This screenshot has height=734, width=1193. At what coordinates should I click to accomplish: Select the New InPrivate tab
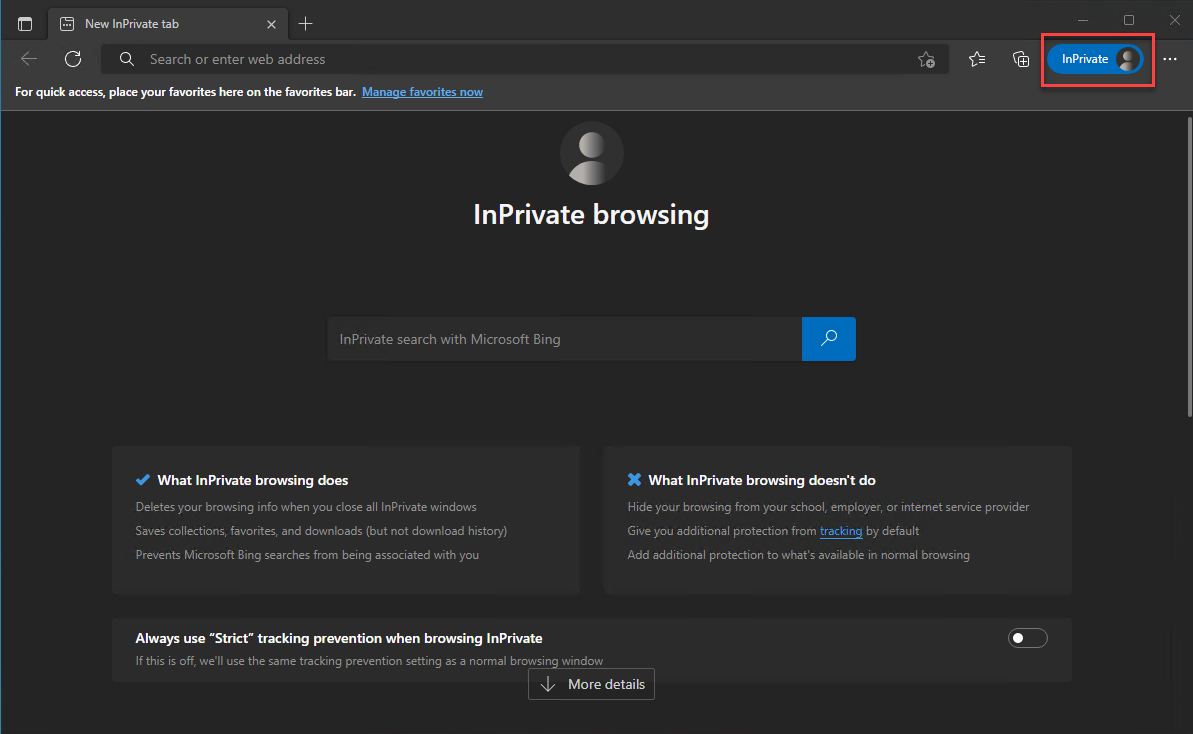click(168, 24)
